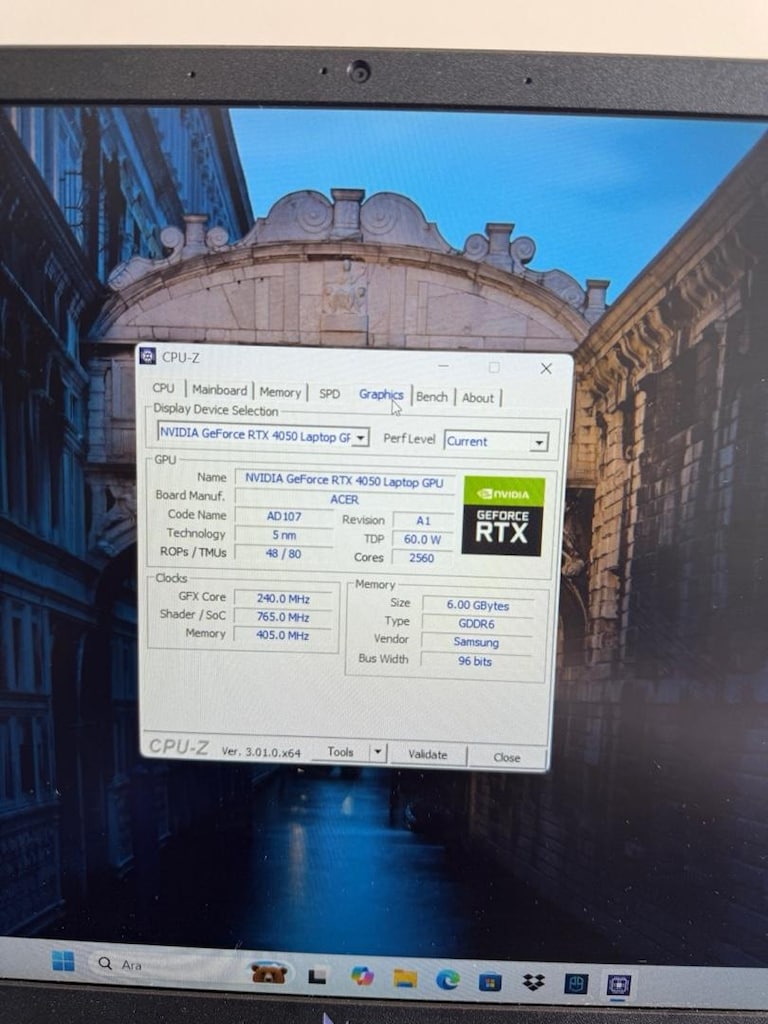Screen dimensions: 768x1024
Task: Click the 48 / 80 ROPs/TMUs value
Action: click(283, 553)
